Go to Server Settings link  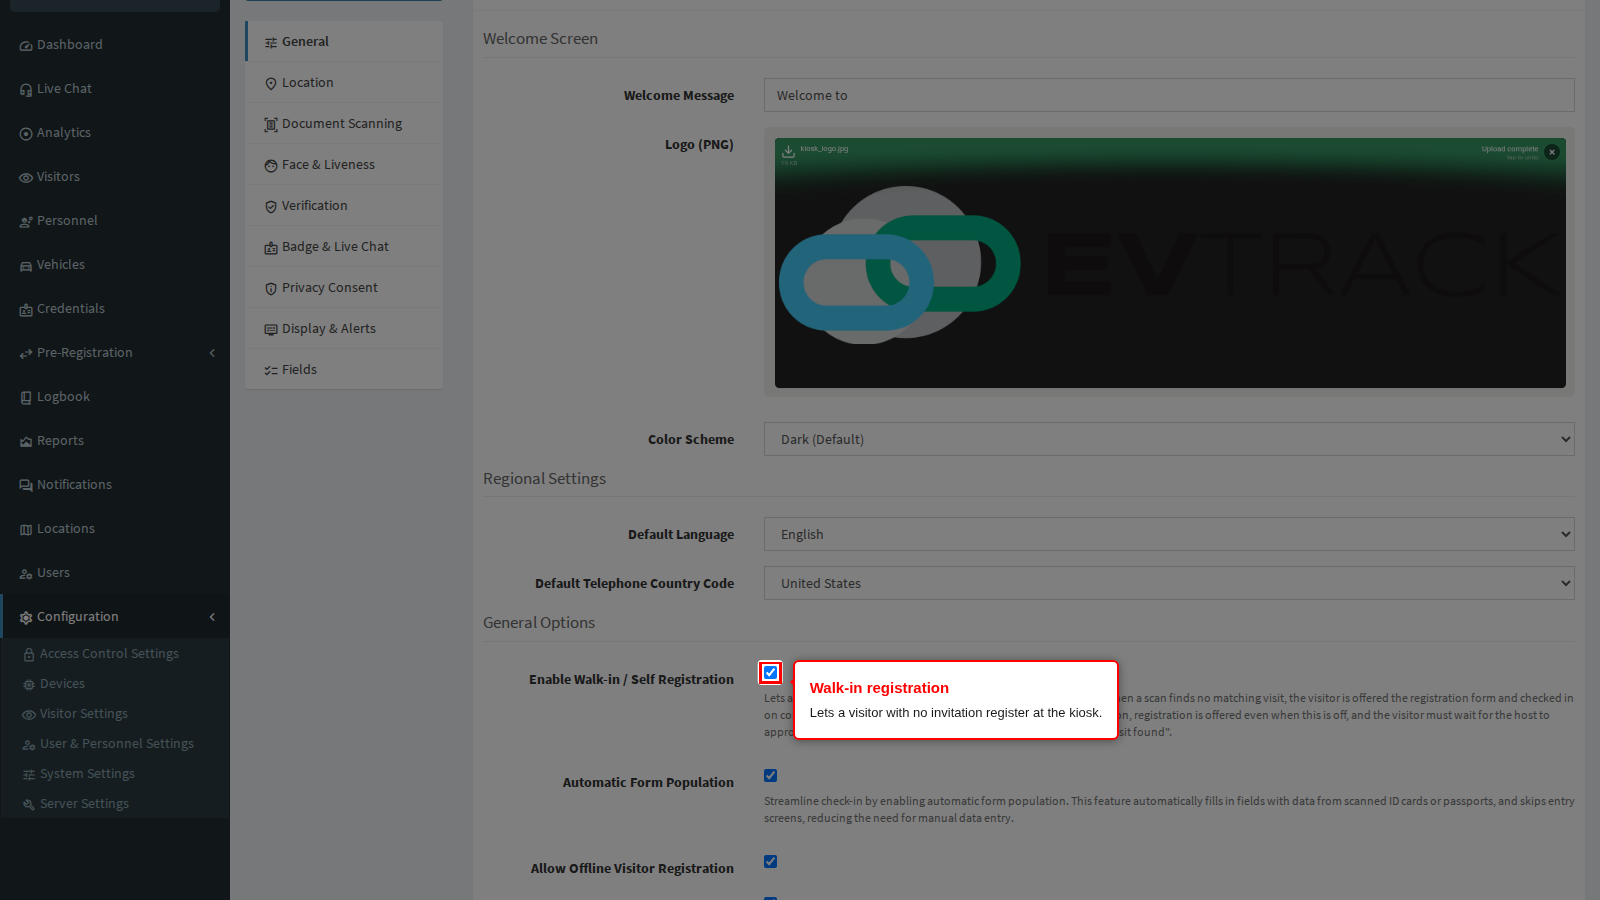[84, 804]
